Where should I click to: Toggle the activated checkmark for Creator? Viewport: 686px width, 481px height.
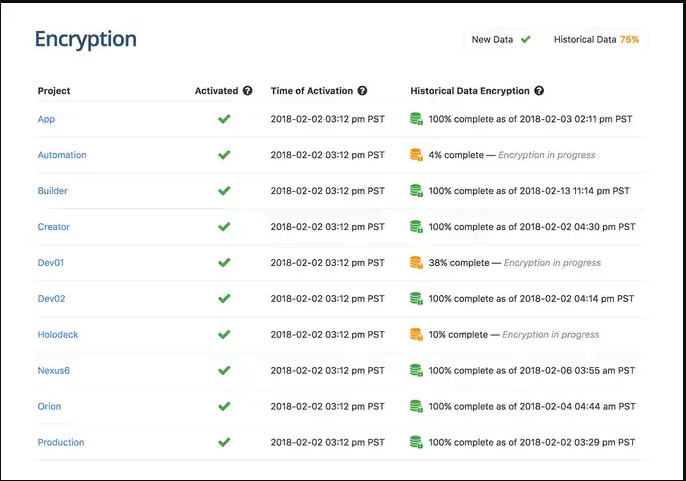coord(224,227)
